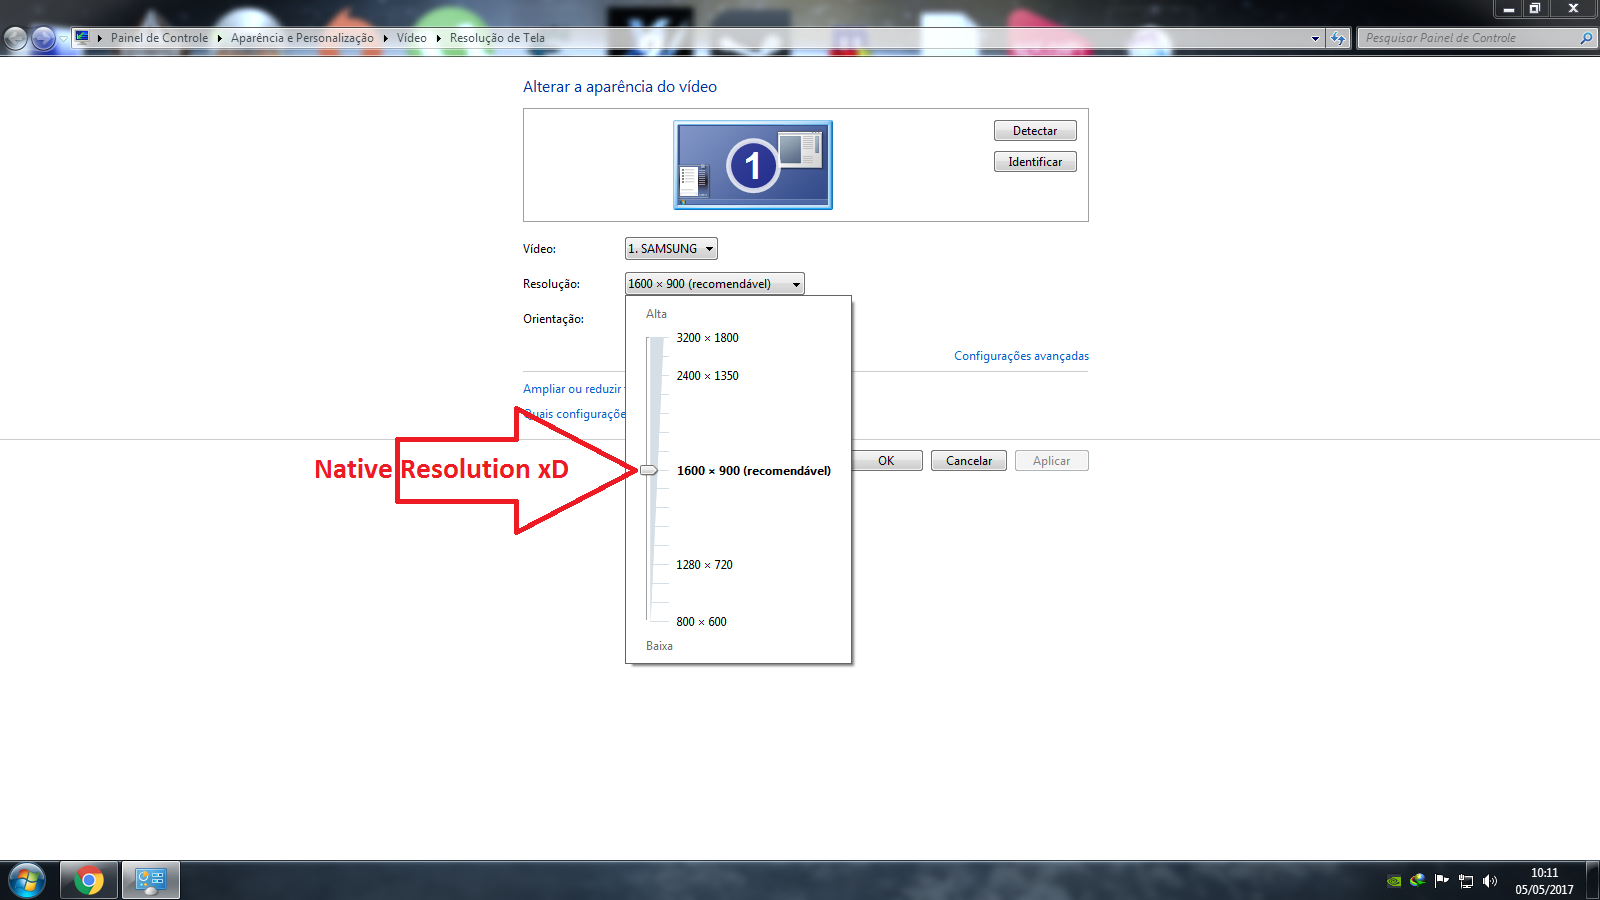Viewport: 1600px width, 900px height.
Task: Click the back navigation arrow
Action: click(16, 38)
